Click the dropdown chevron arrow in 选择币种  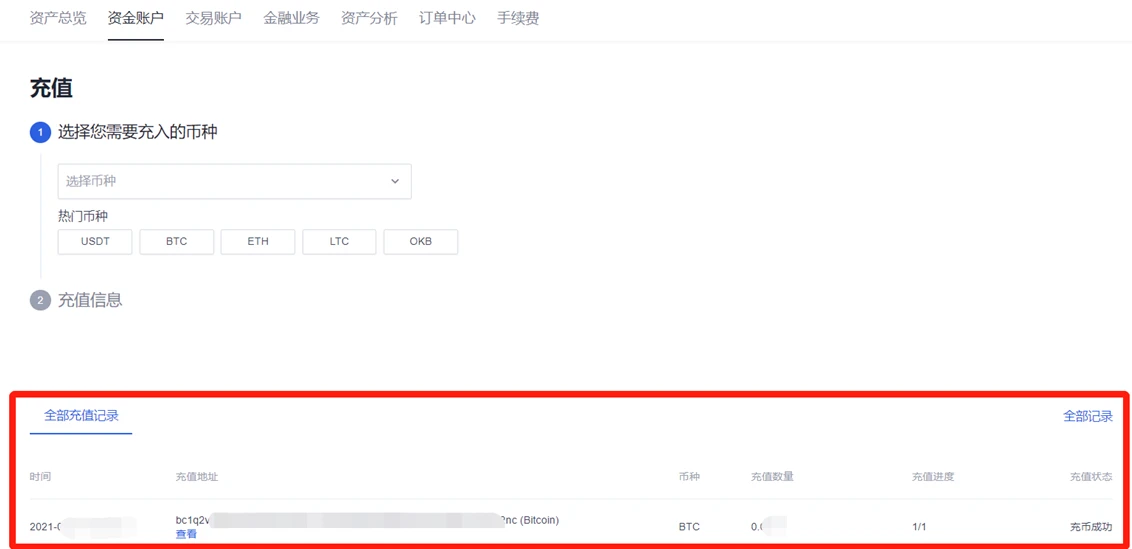[x=395, y=181]
